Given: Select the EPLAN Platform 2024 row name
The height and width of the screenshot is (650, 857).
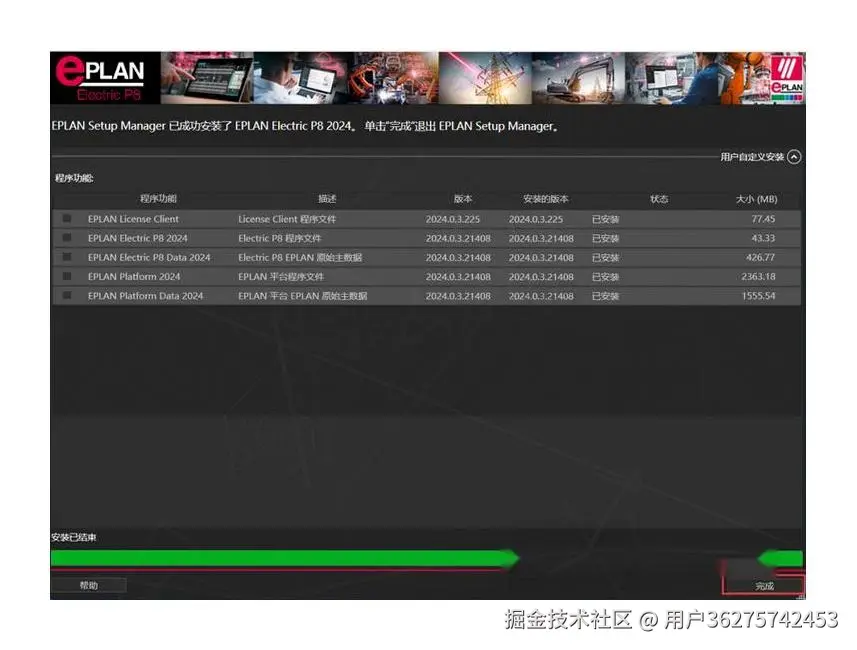Looking at the screenshot, I should 134,276.
